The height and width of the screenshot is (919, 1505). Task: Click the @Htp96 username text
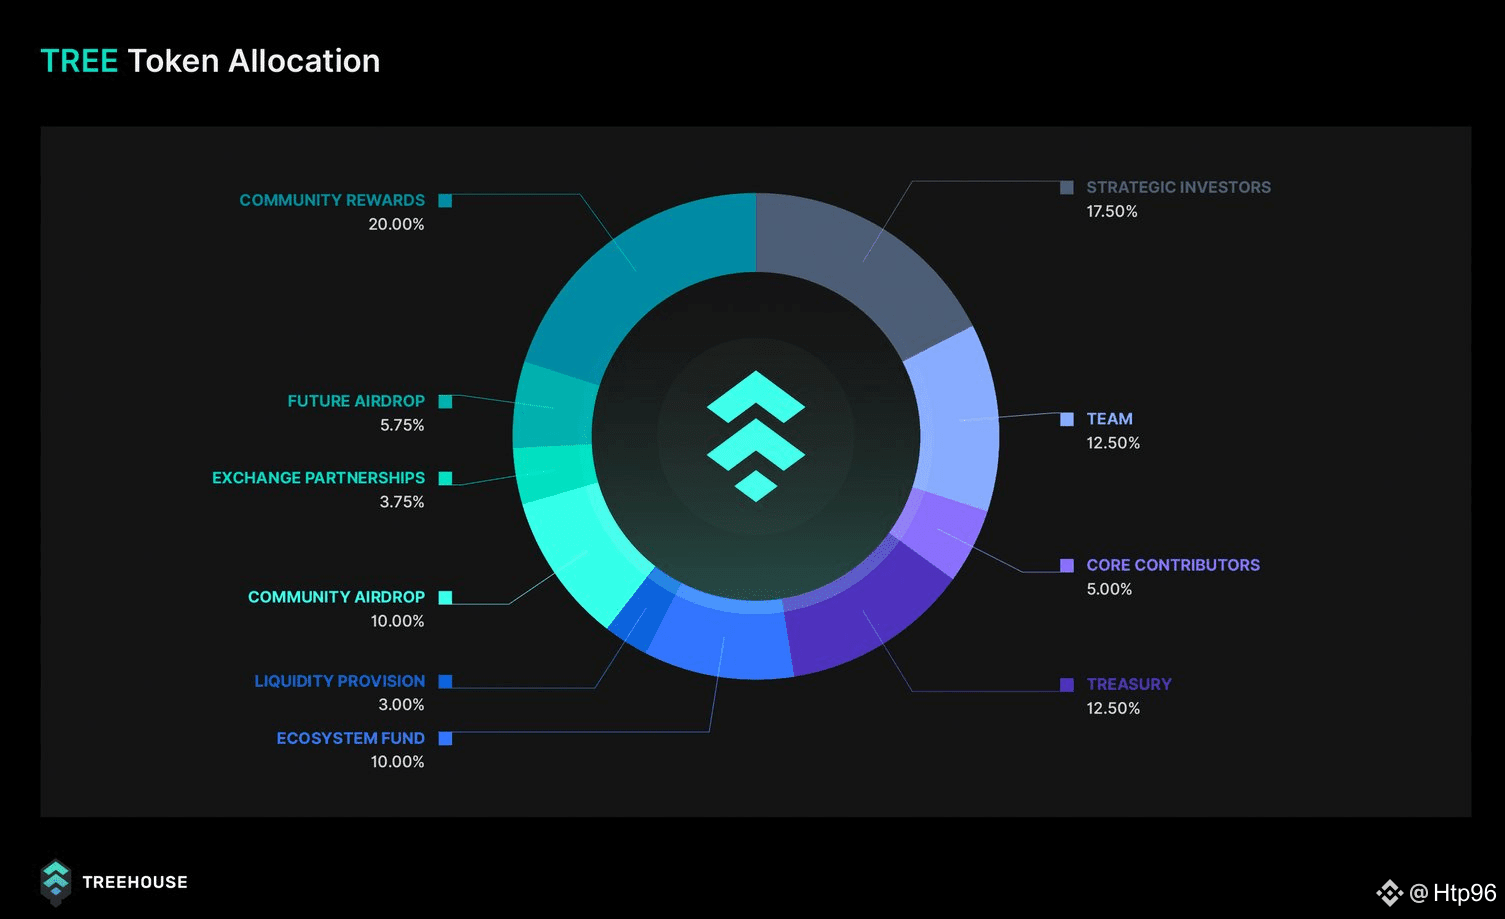pos(1453,894)
